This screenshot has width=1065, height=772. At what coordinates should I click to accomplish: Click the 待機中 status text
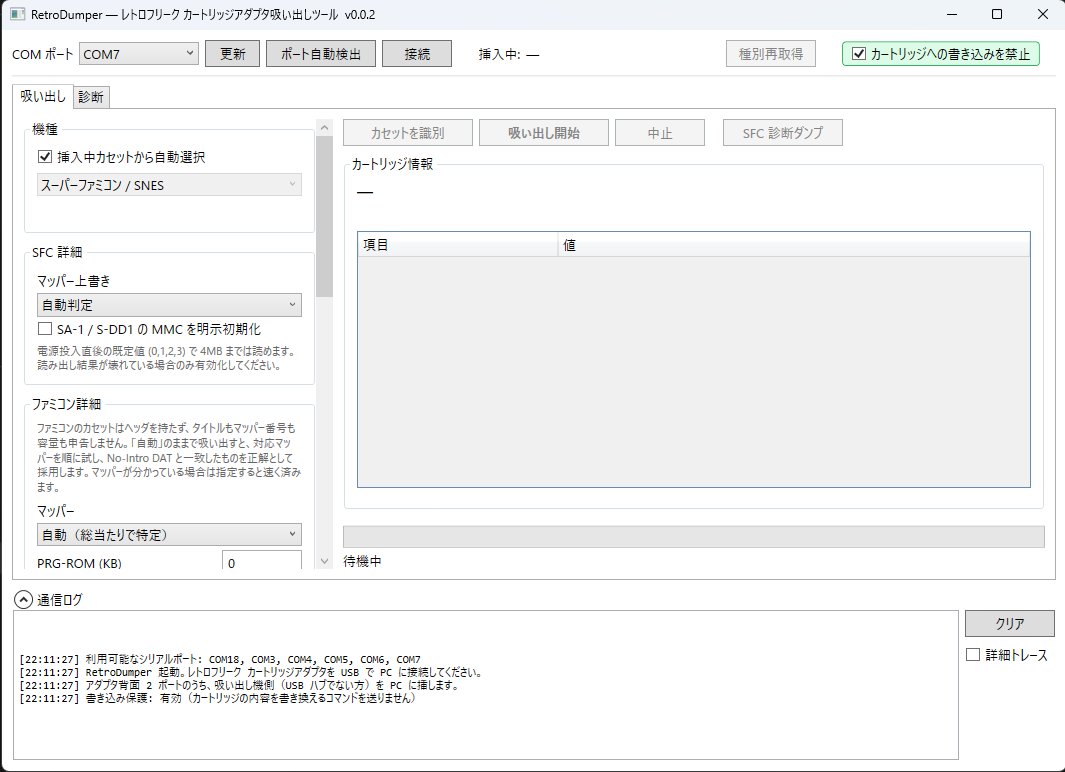point(363,562)
